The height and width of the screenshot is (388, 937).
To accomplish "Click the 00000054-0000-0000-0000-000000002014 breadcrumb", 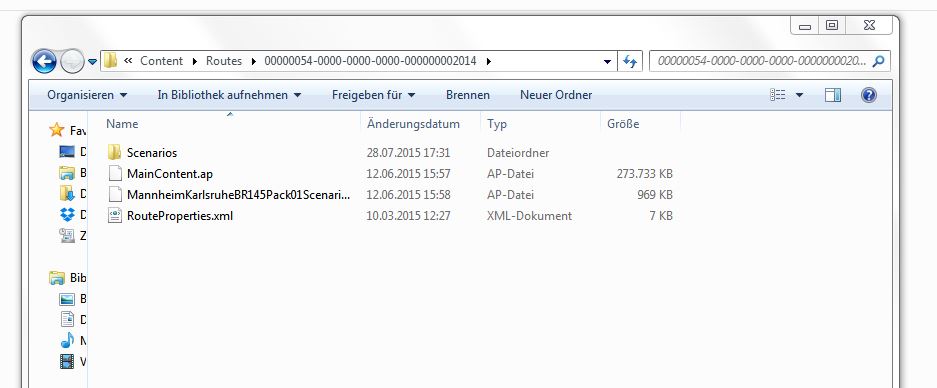I will [370, 61].
